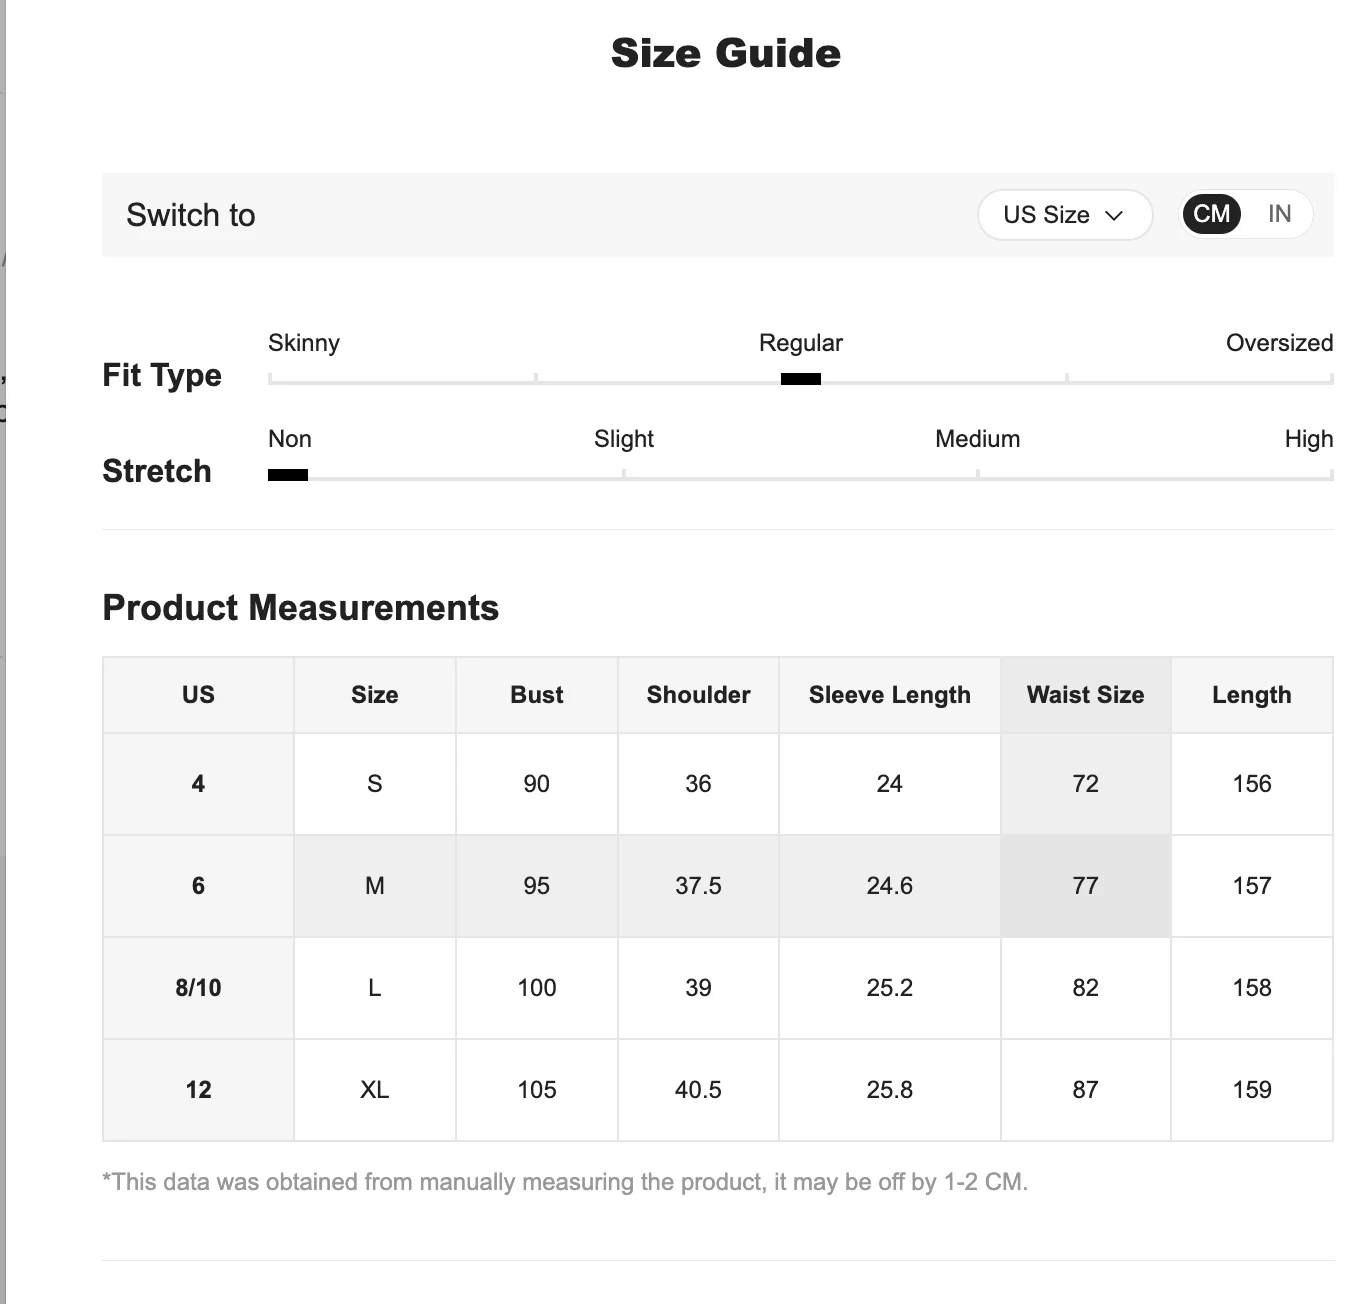This screenshot has width=1372, height=1304.
Task: Click the M size cell
Action: [375, 886]
